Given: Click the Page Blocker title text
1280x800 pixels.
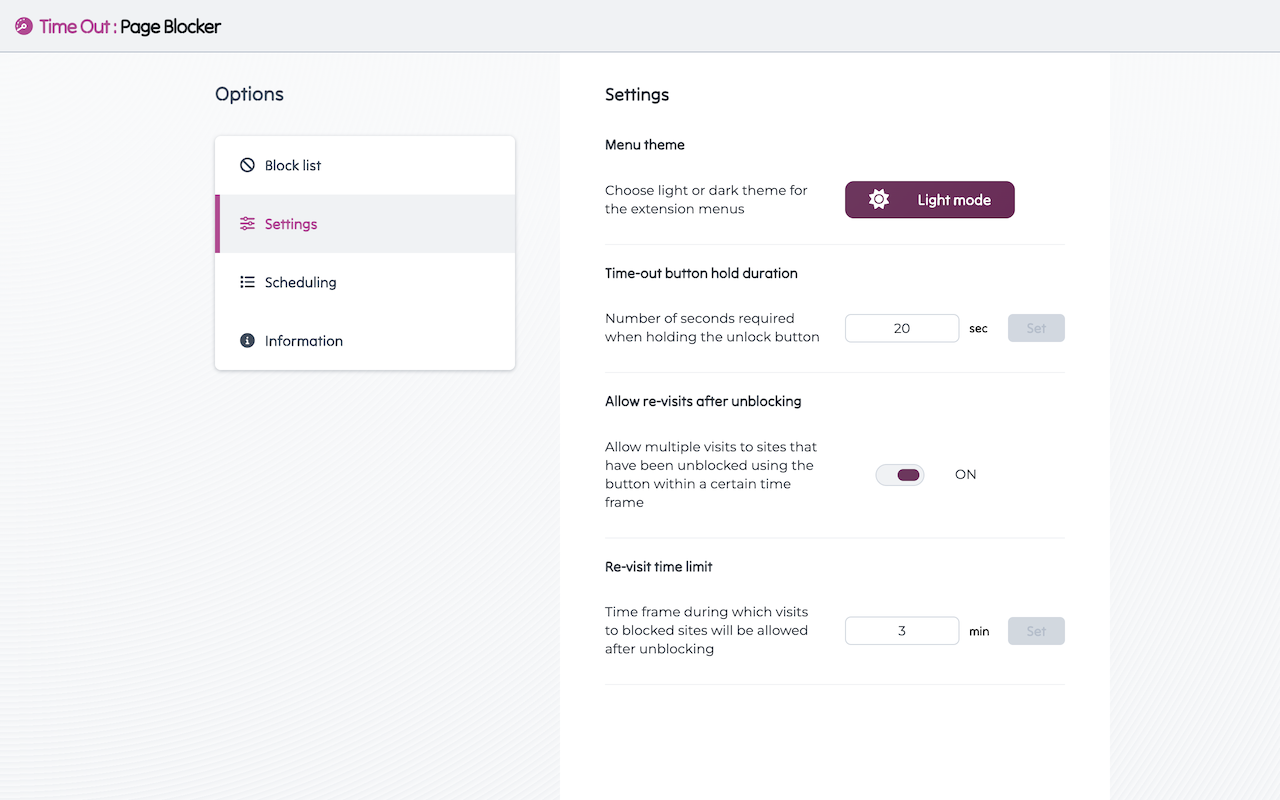Looking at the screenshot, I should (170, 27).
